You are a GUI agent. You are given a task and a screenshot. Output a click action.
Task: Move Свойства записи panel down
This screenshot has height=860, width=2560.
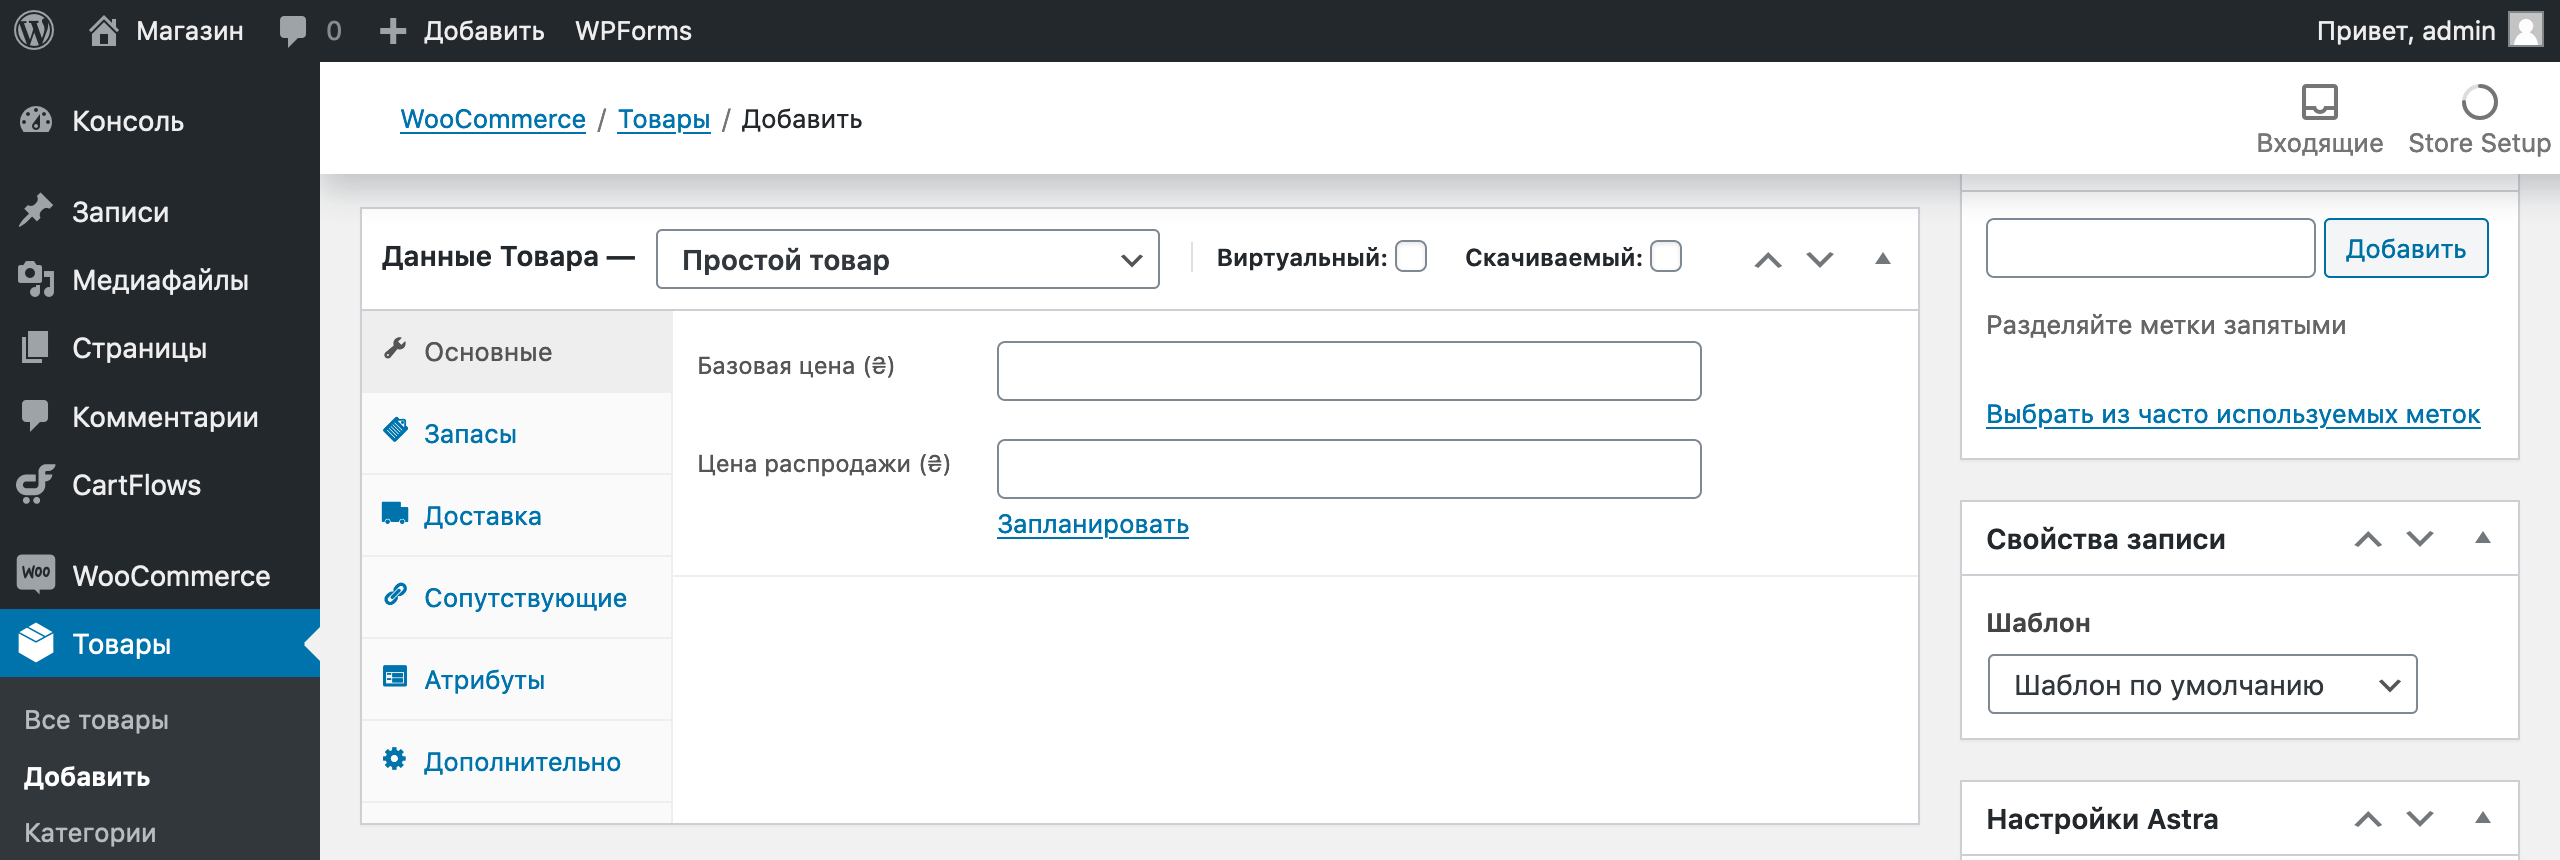point(2420,540)
